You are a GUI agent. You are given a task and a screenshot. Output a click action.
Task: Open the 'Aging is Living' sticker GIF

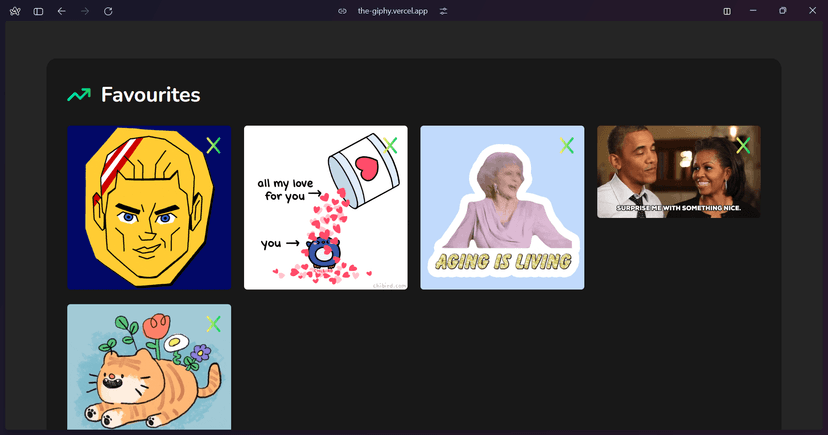pos(502,207)
